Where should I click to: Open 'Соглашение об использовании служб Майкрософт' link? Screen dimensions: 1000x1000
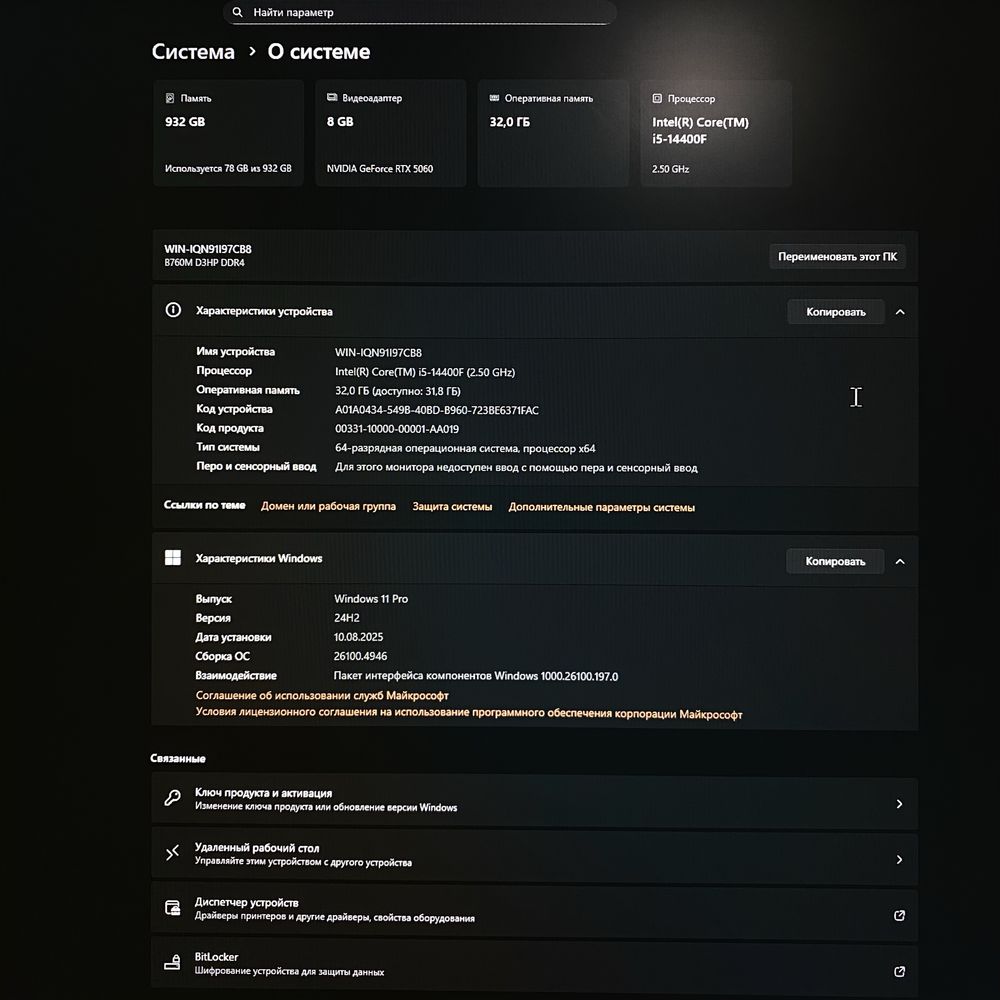point(322,695)
